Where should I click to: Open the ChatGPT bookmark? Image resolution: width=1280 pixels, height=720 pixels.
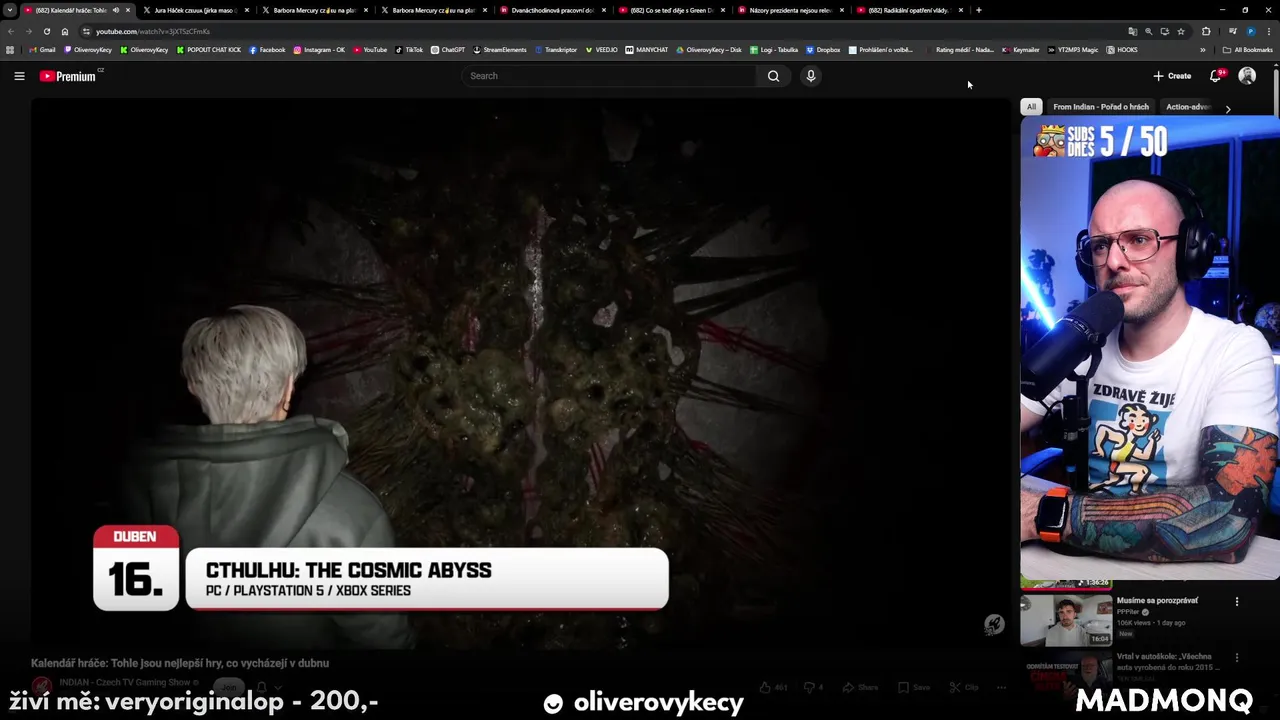click(x=448, y=50)
